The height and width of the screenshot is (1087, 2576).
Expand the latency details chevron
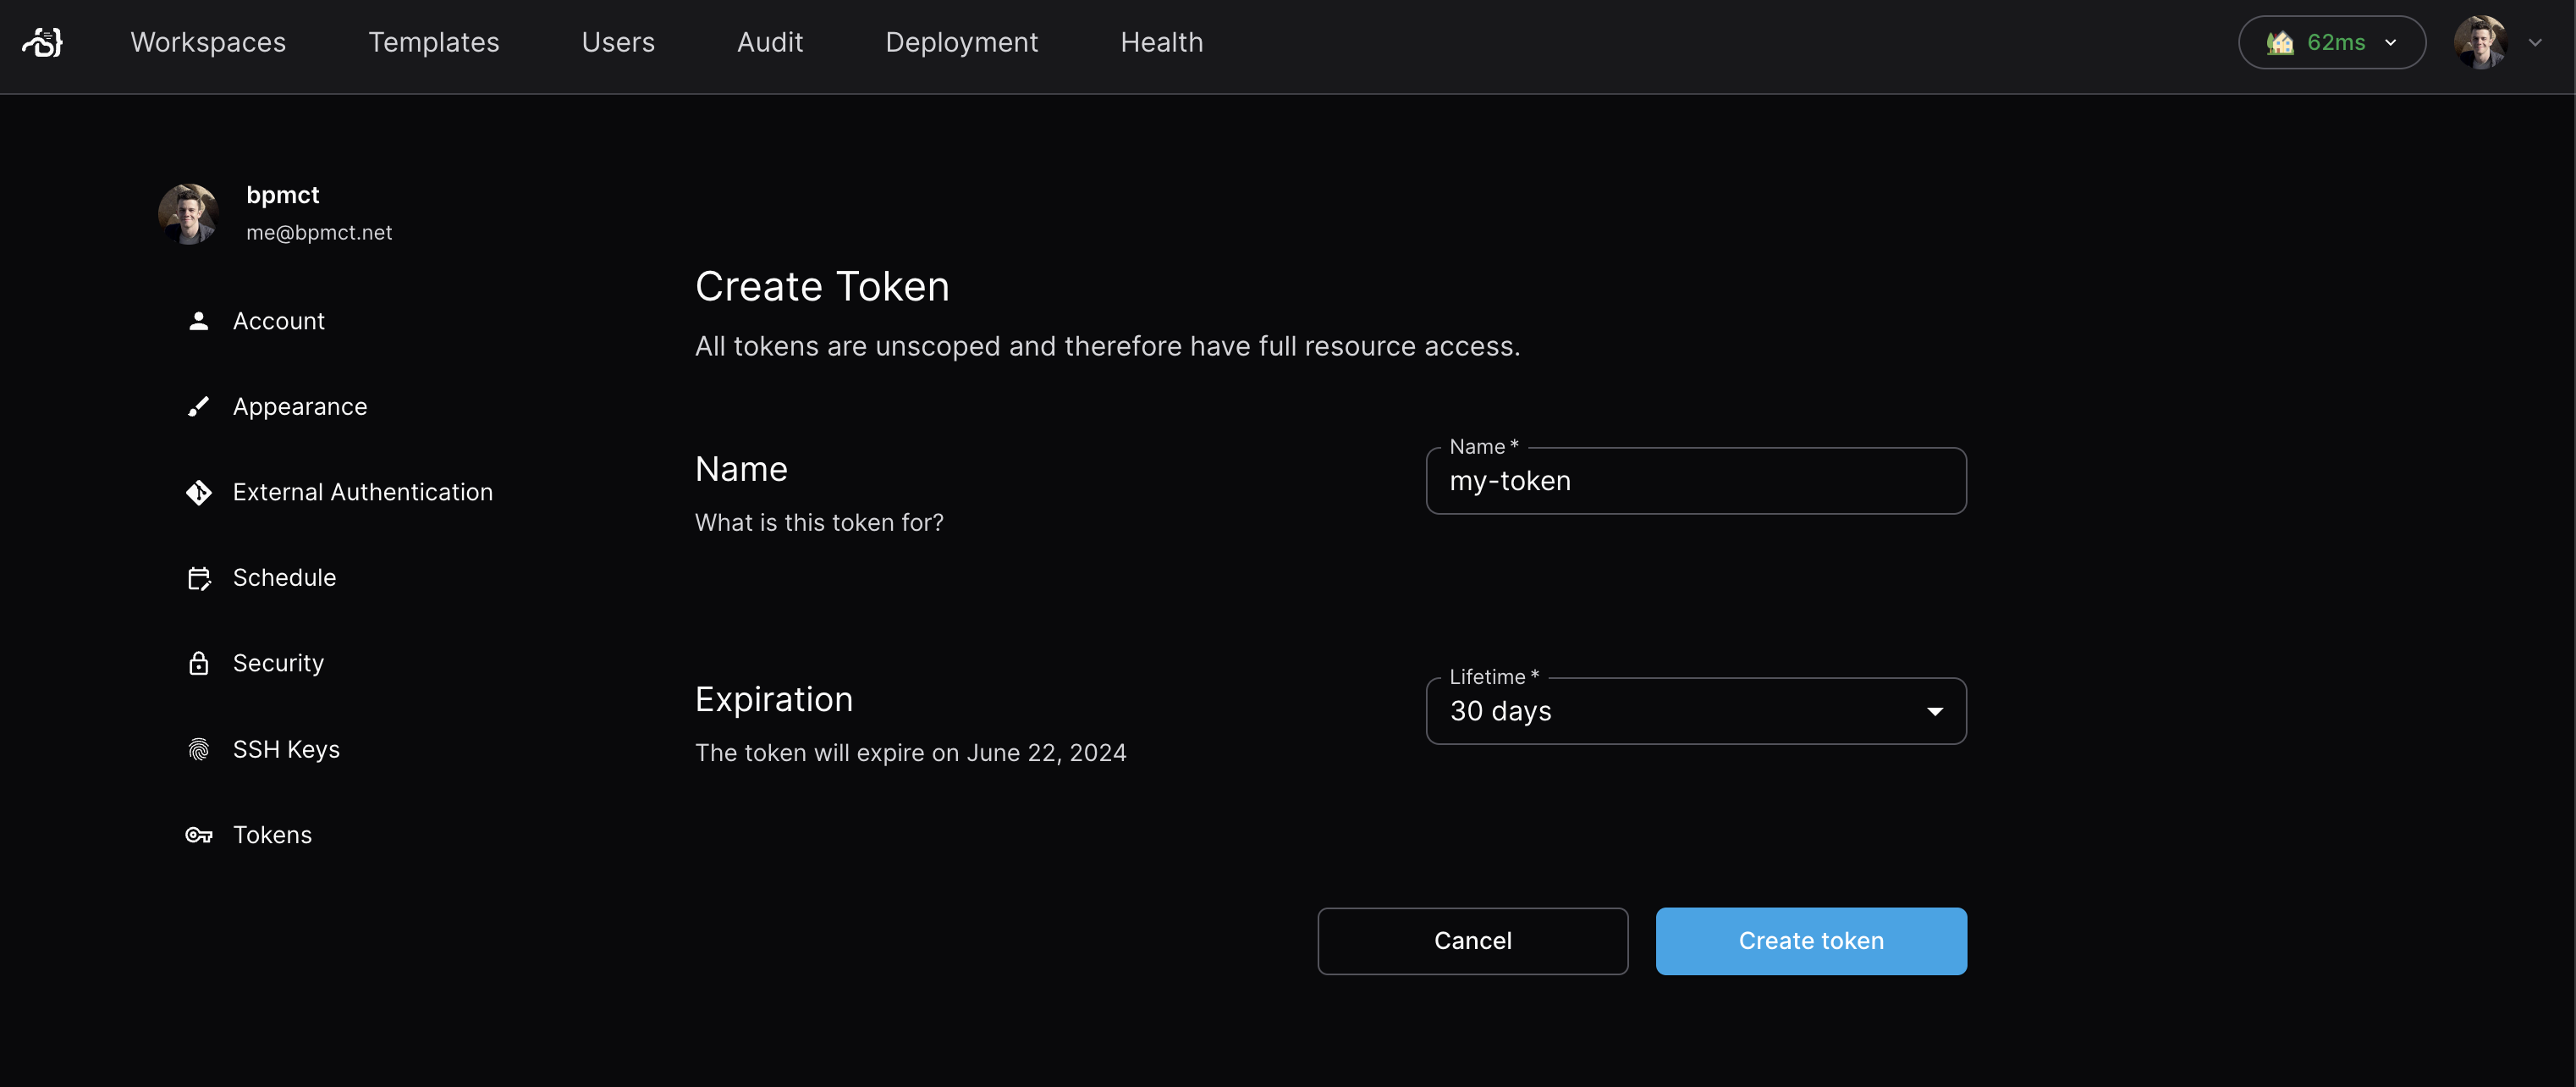[x=2391, y=43]
